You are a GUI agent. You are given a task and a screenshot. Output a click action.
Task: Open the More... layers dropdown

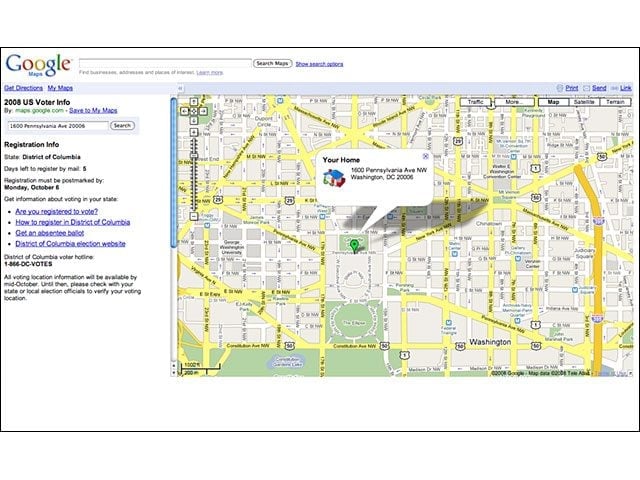pos(514,102)
